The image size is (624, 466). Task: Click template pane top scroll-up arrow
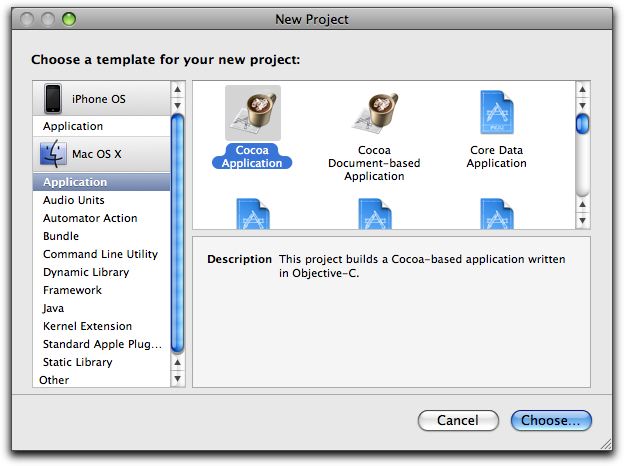point(582,90)
